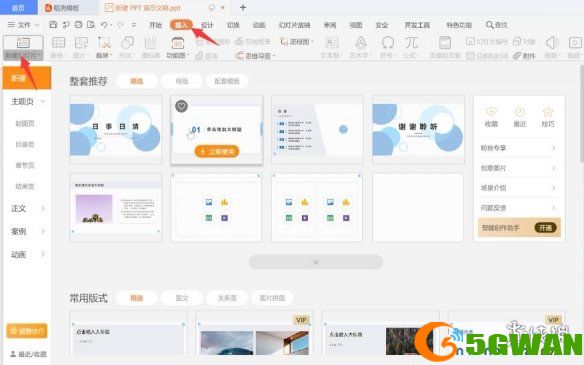Click the attachment (附件) paperclip icon

pyautogui.click(x=524, y=56)
